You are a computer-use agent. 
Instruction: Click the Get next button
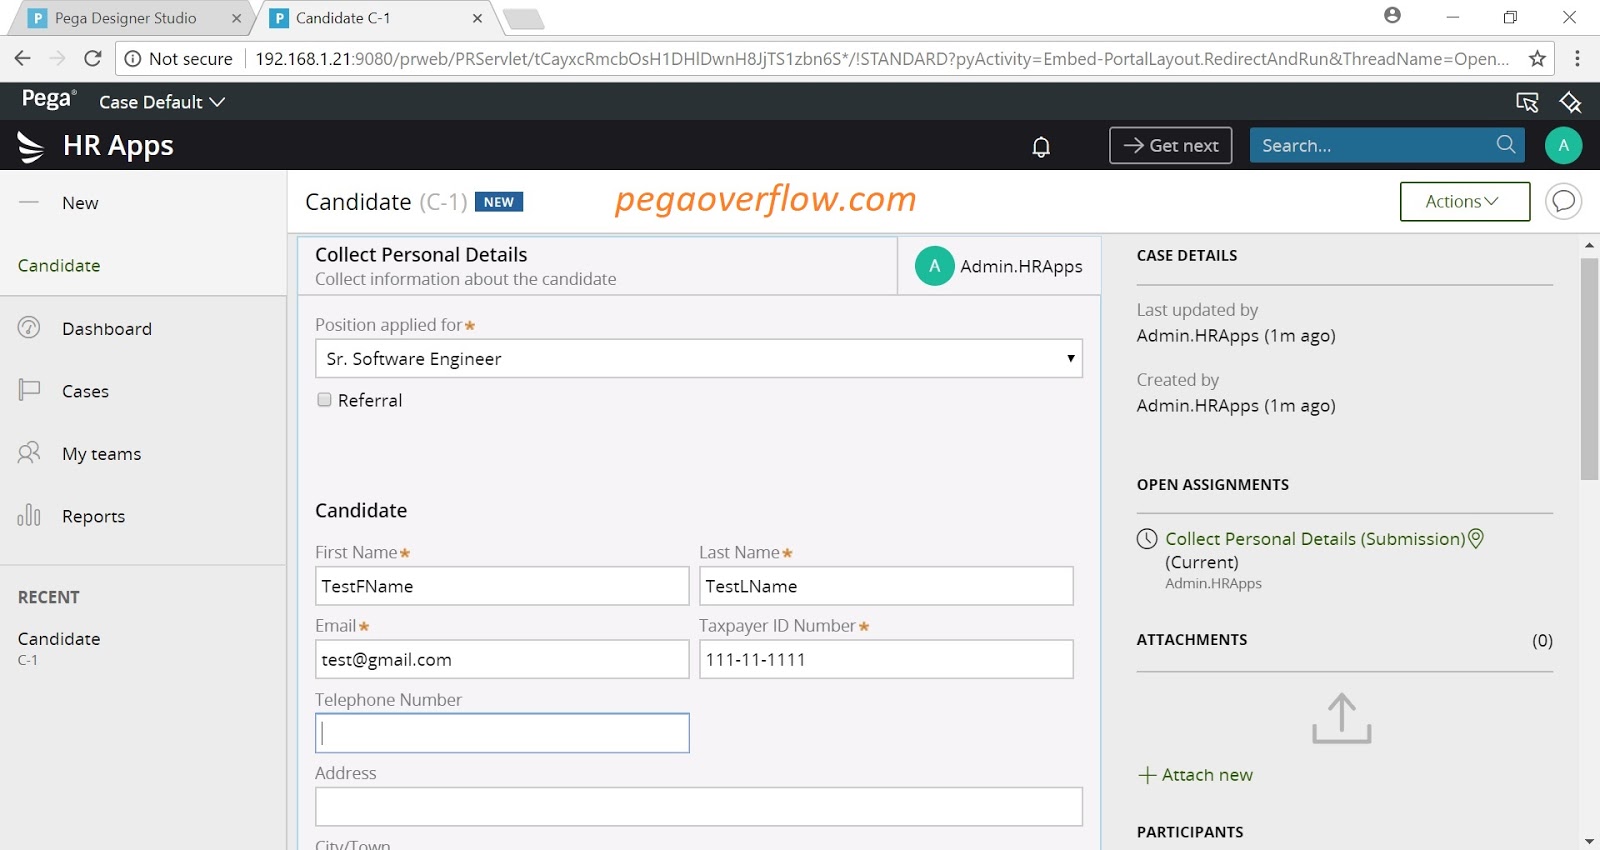coord(1170,145)
